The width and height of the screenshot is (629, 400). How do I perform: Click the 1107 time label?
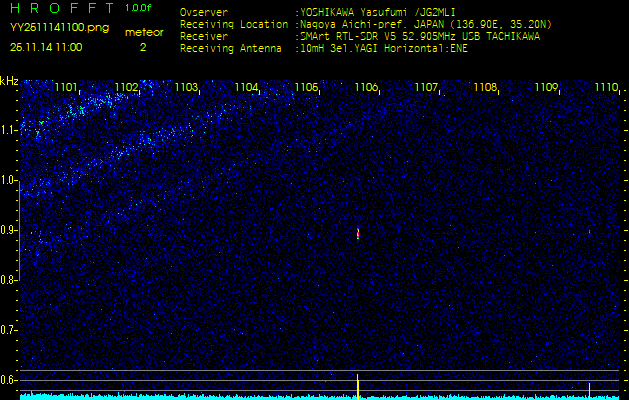pos(426,88)
